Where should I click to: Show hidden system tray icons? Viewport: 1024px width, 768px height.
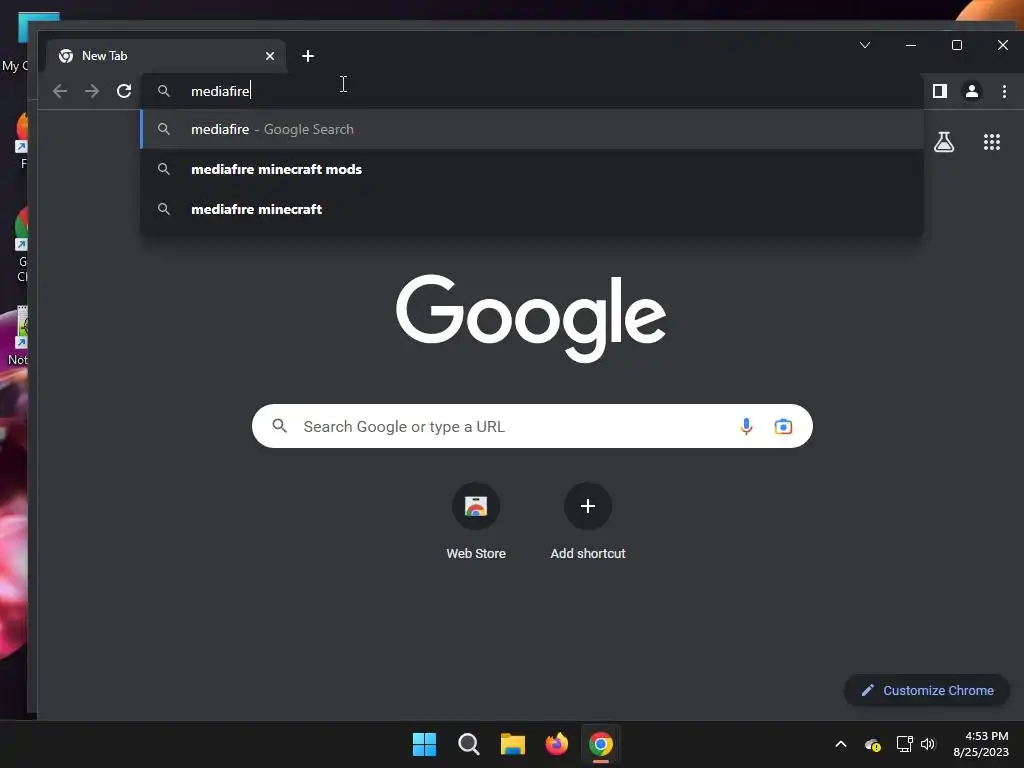[x=840, y=744]
